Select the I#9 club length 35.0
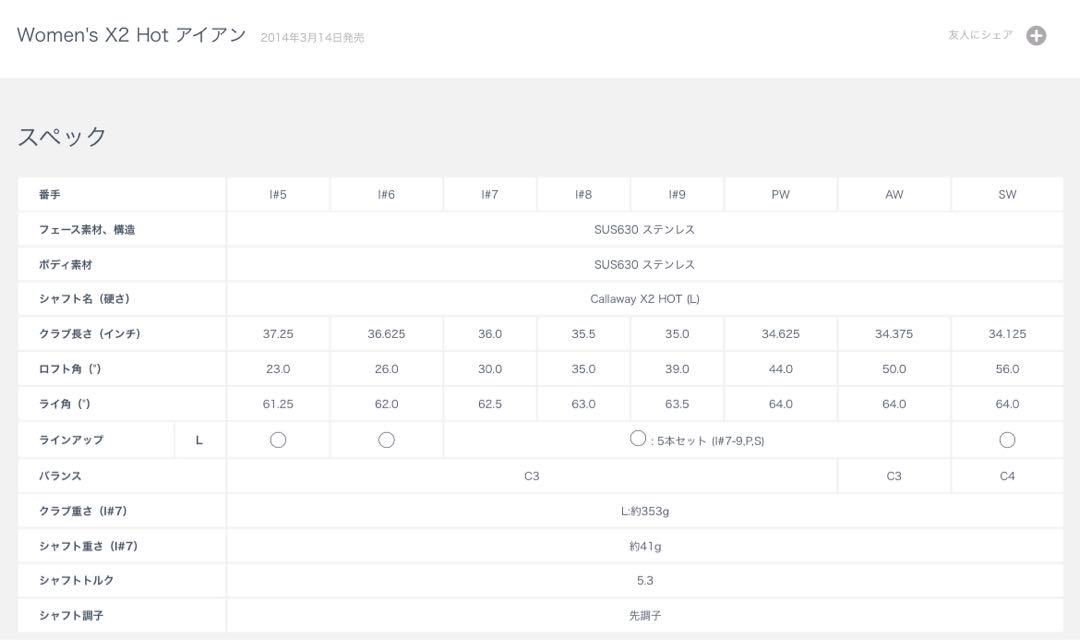 tap(677, 333)
